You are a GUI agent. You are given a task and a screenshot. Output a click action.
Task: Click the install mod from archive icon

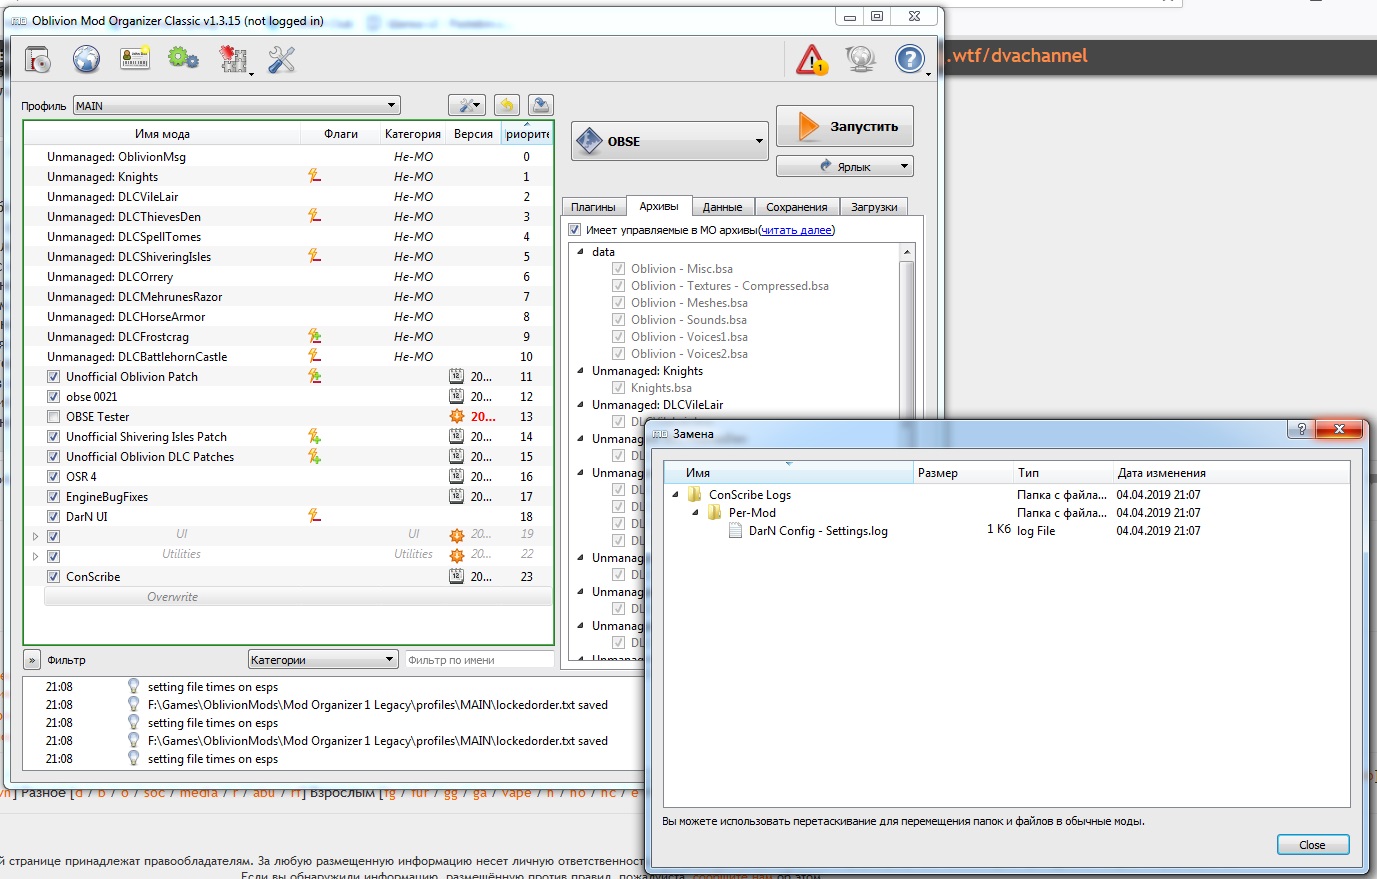(x=38, y=60)
